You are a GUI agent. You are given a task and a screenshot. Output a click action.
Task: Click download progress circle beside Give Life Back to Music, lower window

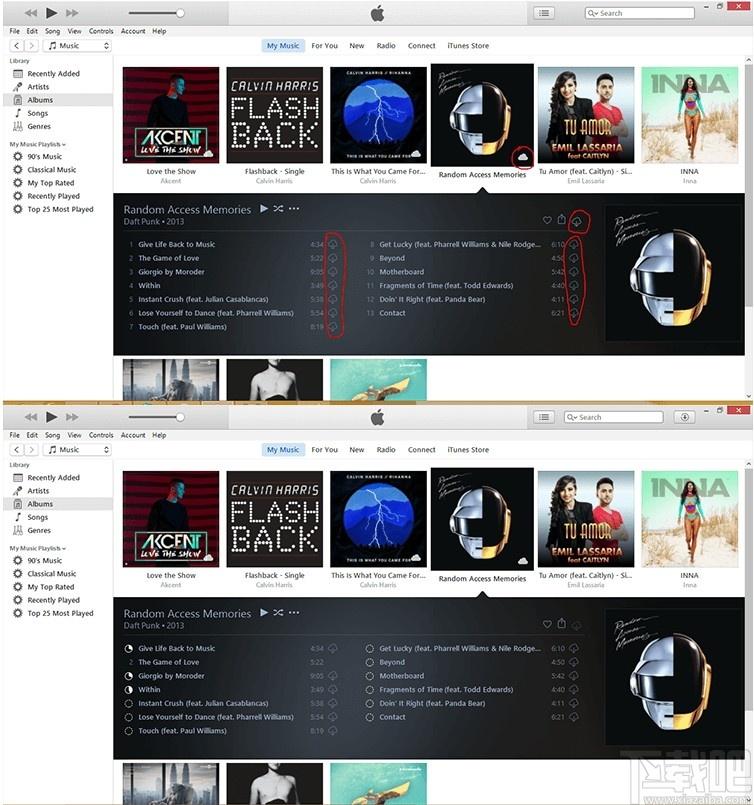(129, 648)
